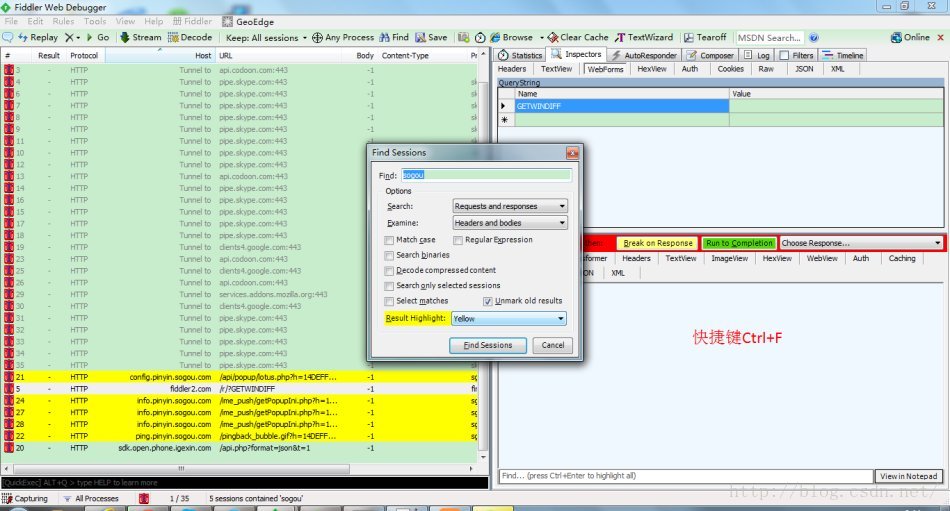Select the response ImageView tab
950x511 pixels.
(x=729, y=258)
